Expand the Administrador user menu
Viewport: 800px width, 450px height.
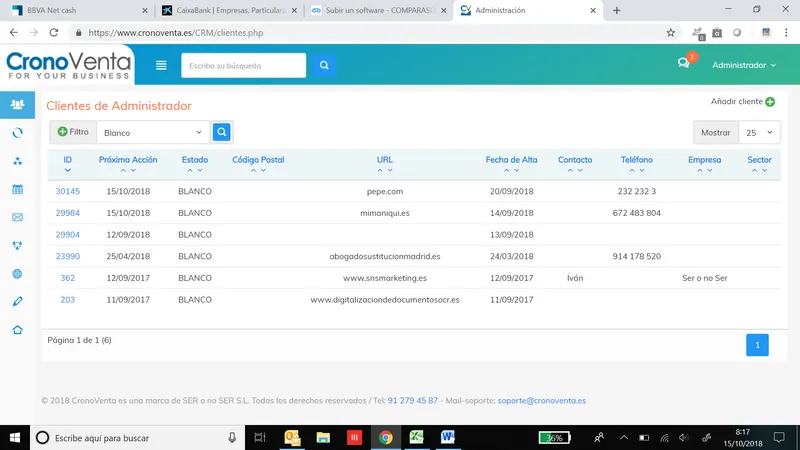point(744,65)
